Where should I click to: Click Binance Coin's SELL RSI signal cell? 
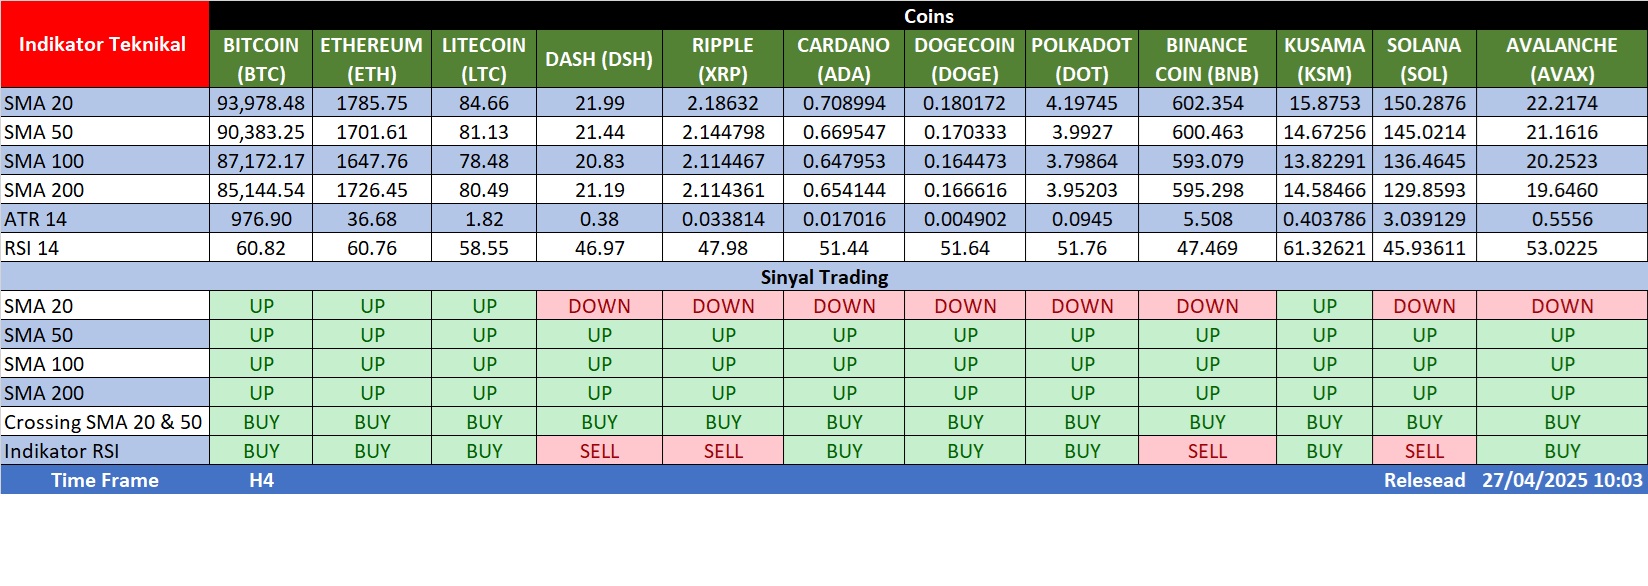1207,451
